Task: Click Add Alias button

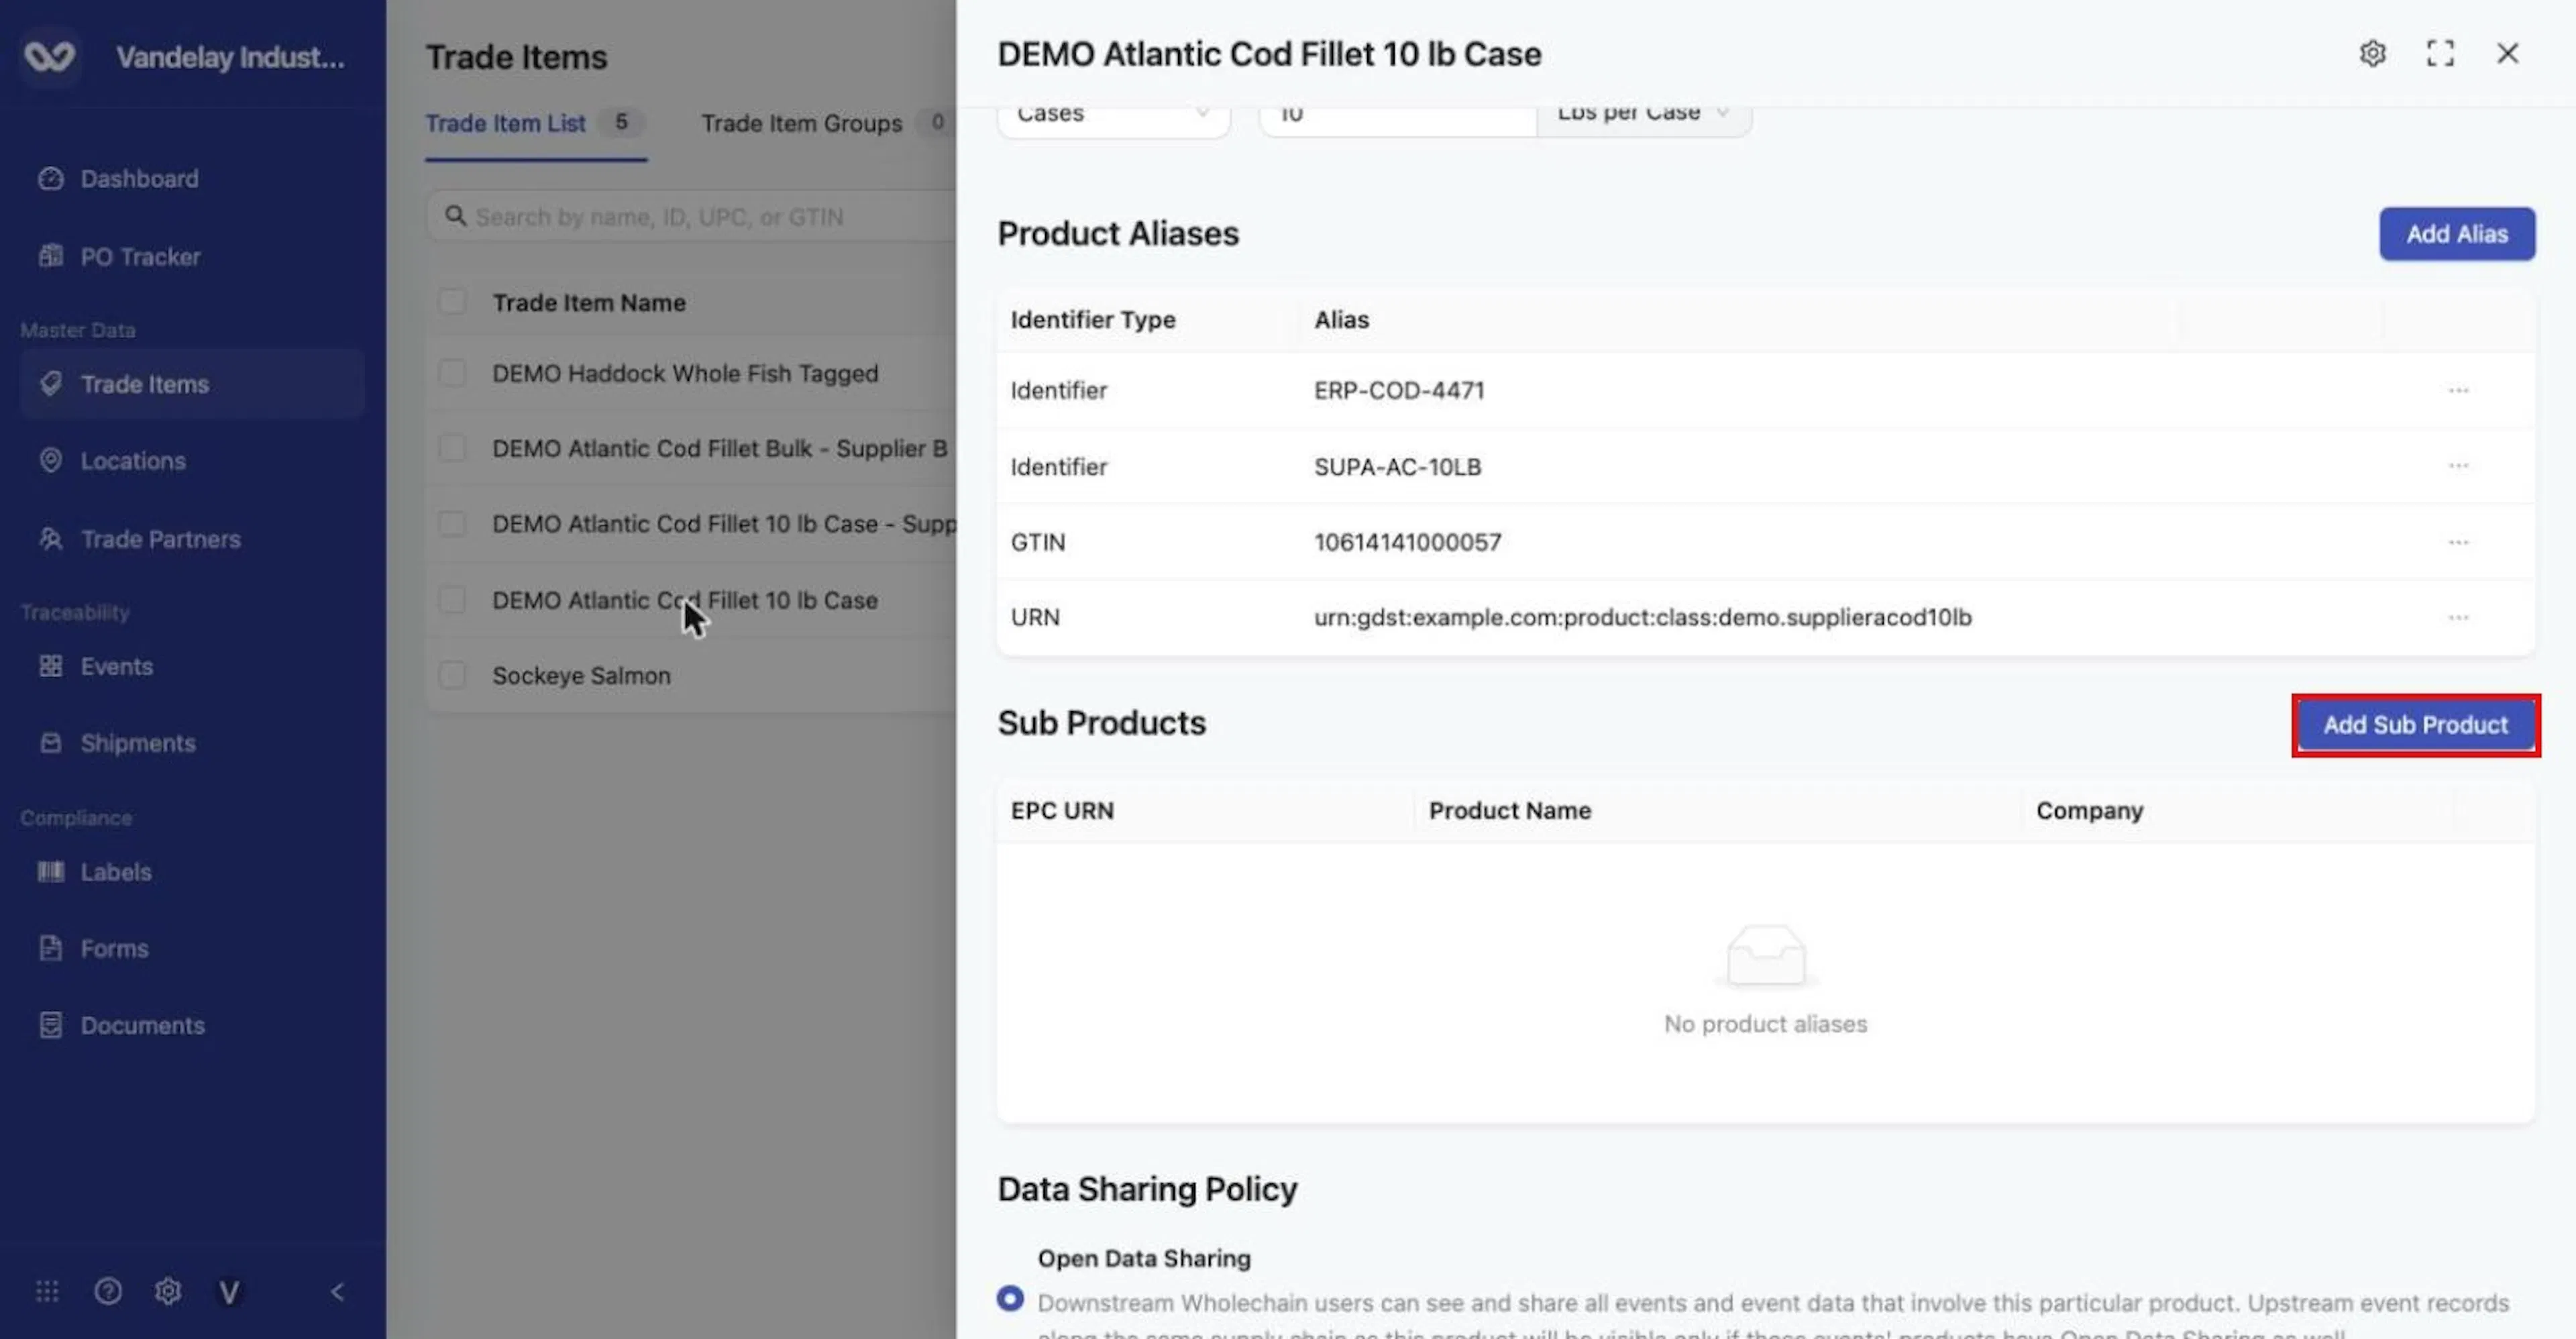Action: [x=2456, y=234]
